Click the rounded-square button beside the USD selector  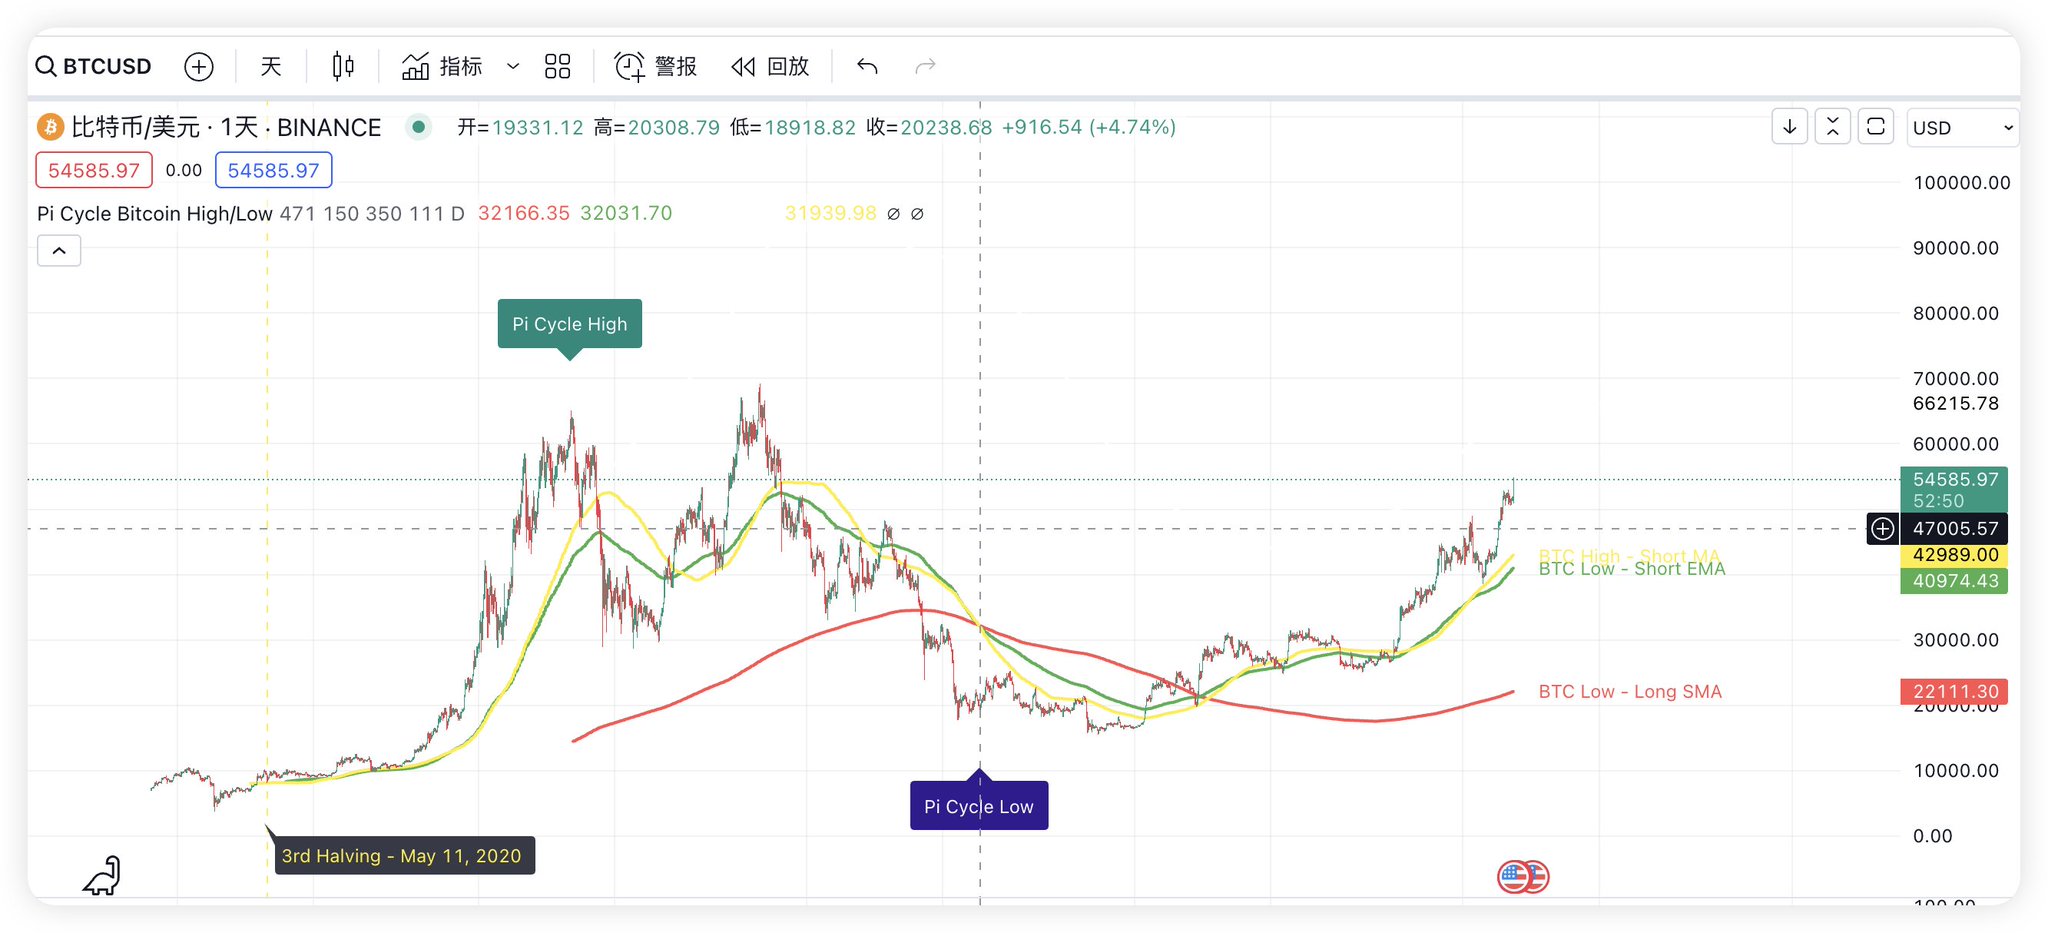tap(1876, 127)
